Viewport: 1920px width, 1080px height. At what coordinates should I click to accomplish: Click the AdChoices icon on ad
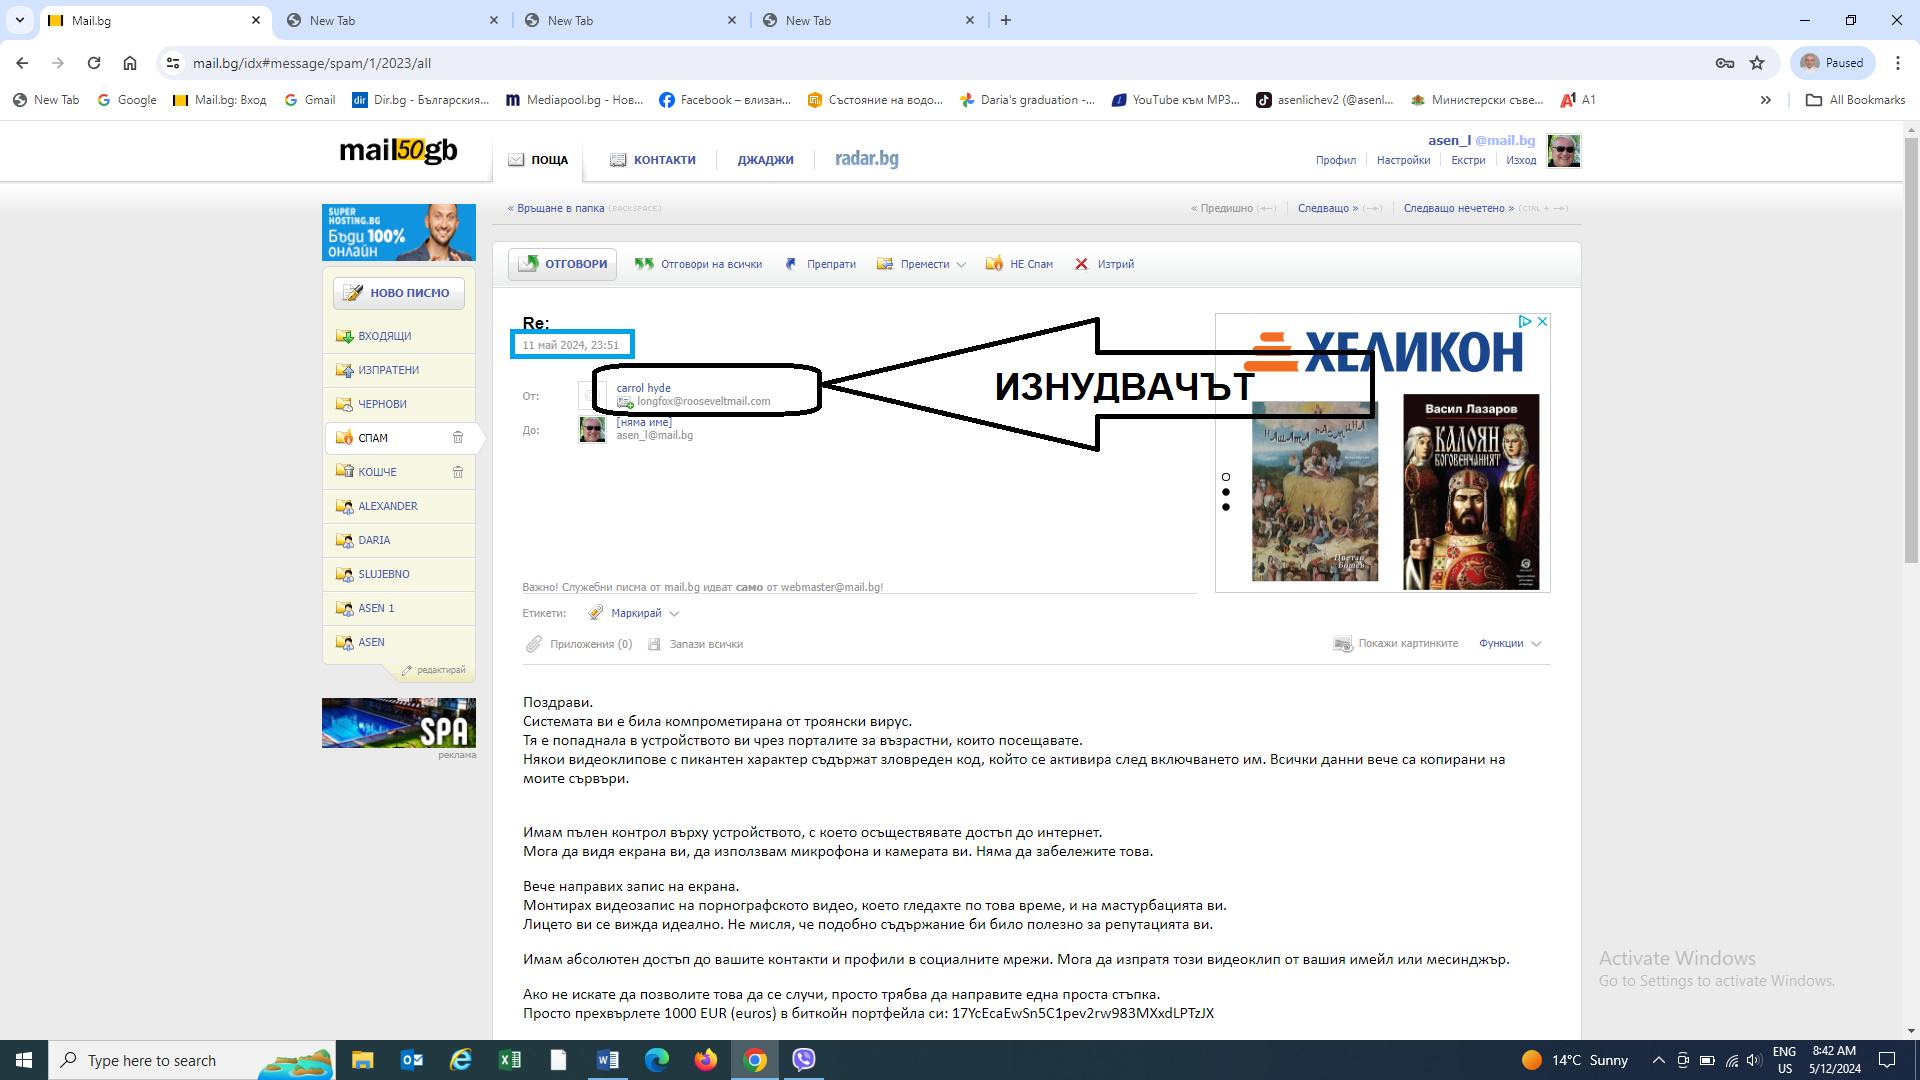tap(1525, 321)
